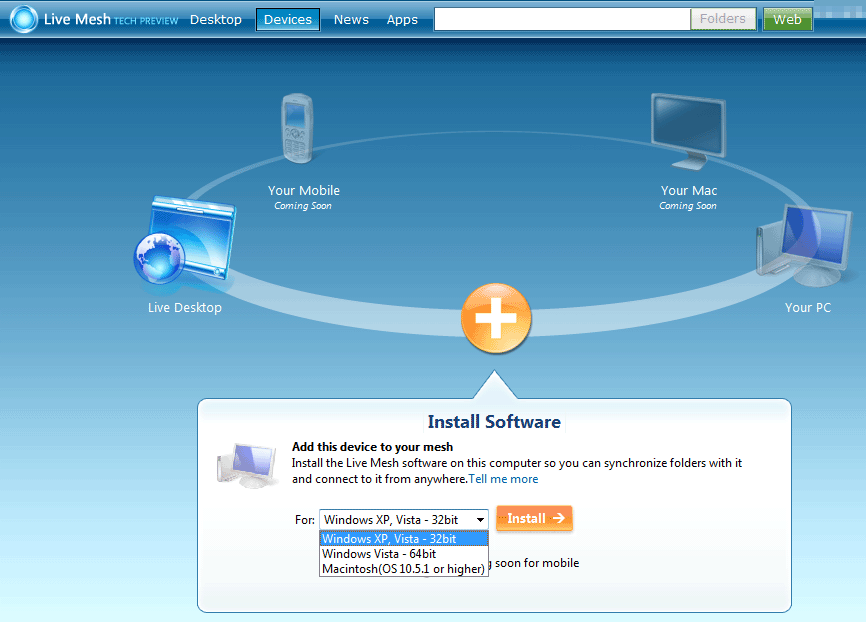Viewport: 866px width, 622px height.
Task: Click the Folders search button
Action: coord(723,19)
